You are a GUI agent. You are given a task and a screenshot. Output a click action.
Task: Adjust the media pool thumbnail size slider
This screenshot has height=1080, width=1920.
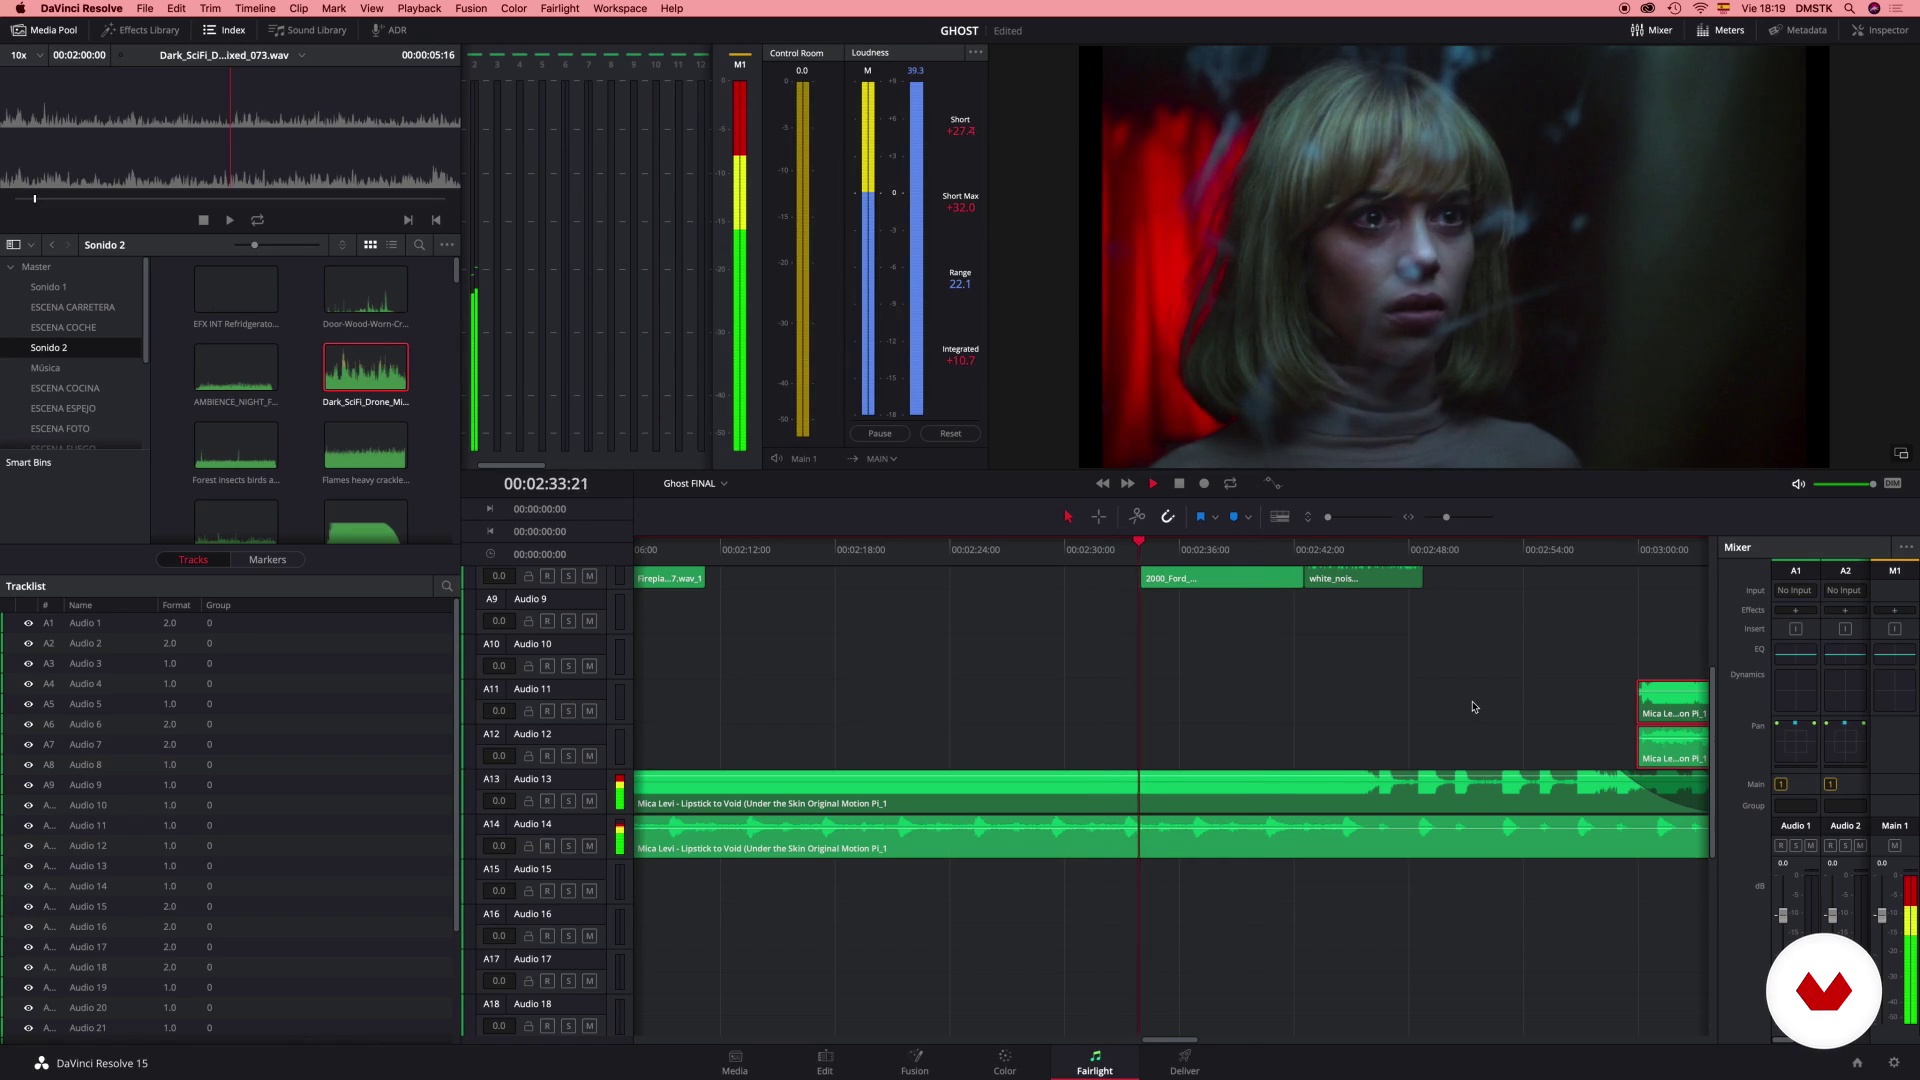coord(277,245)
